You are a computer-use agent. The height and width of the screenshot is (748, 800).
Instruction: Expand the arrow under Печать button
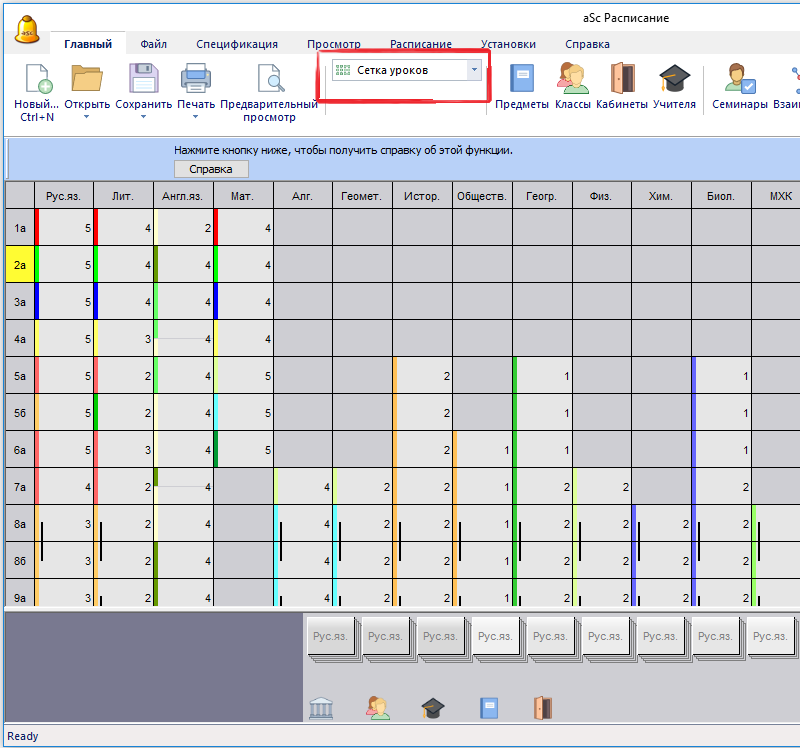coord(195,117)
